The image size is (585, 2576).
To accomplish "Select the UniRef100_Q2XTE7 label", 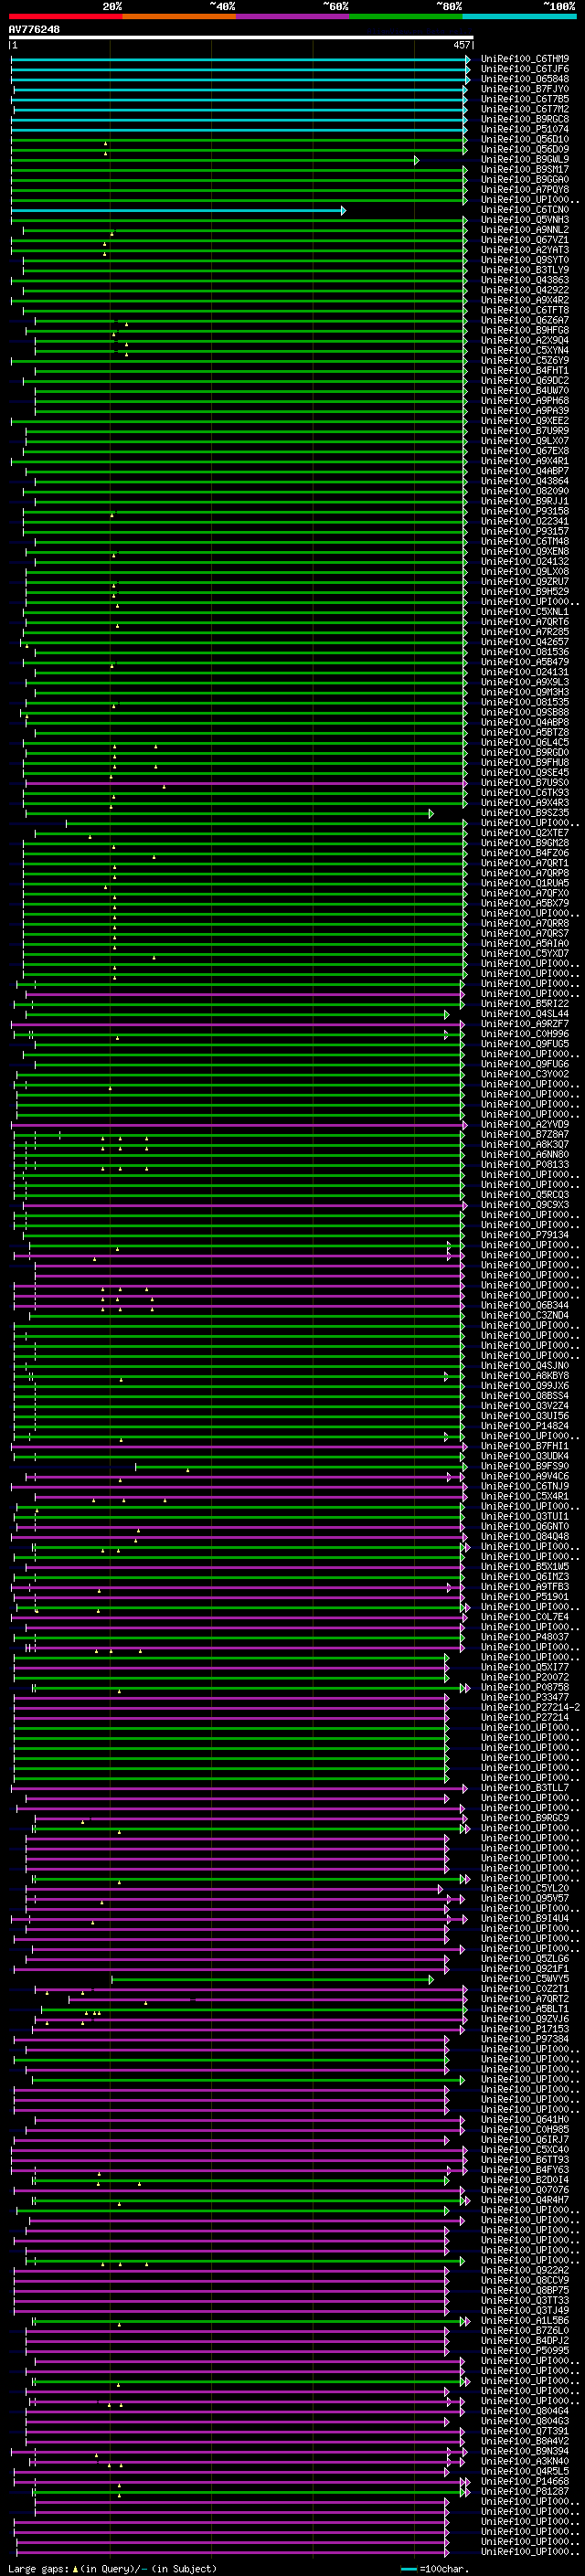I will [x=525, y=833].
